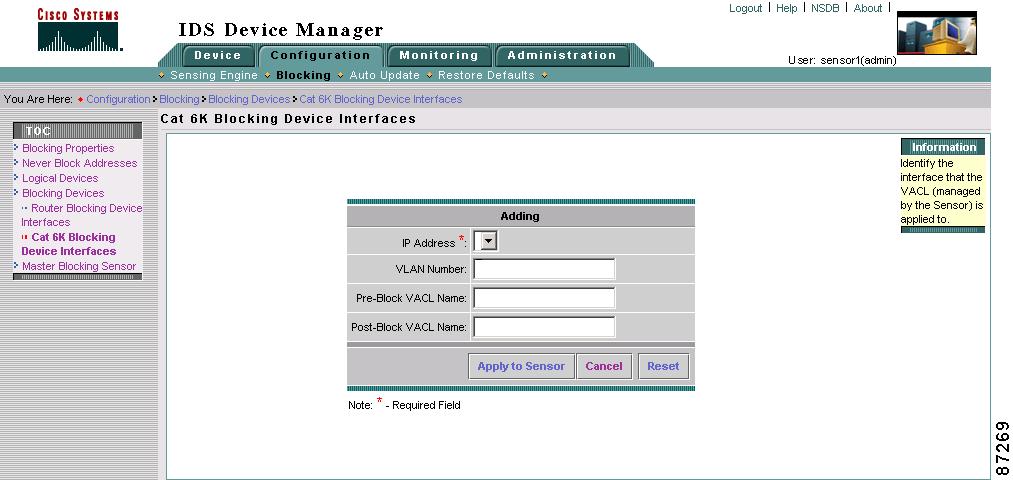
Task: Click the About link
Action: 868,8
